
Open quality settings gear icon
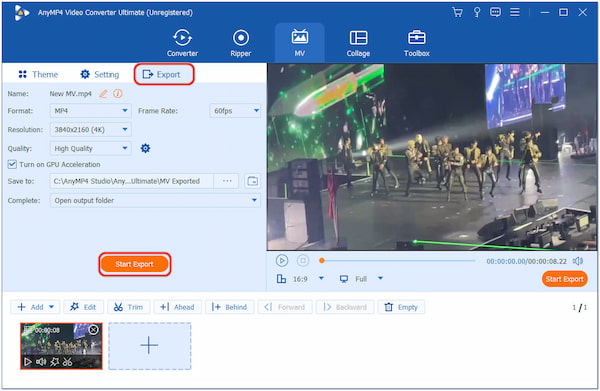[x=145, y=148]
